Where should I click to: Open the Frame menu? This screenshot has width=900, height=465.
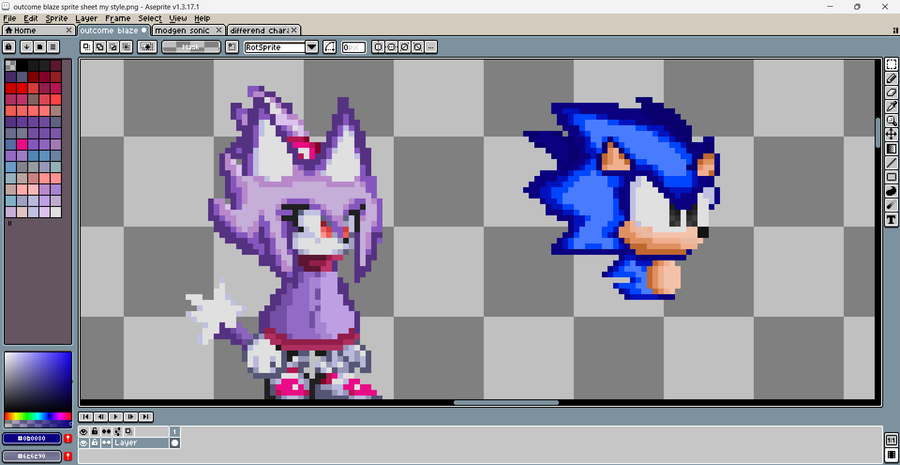tap(118, 18)
